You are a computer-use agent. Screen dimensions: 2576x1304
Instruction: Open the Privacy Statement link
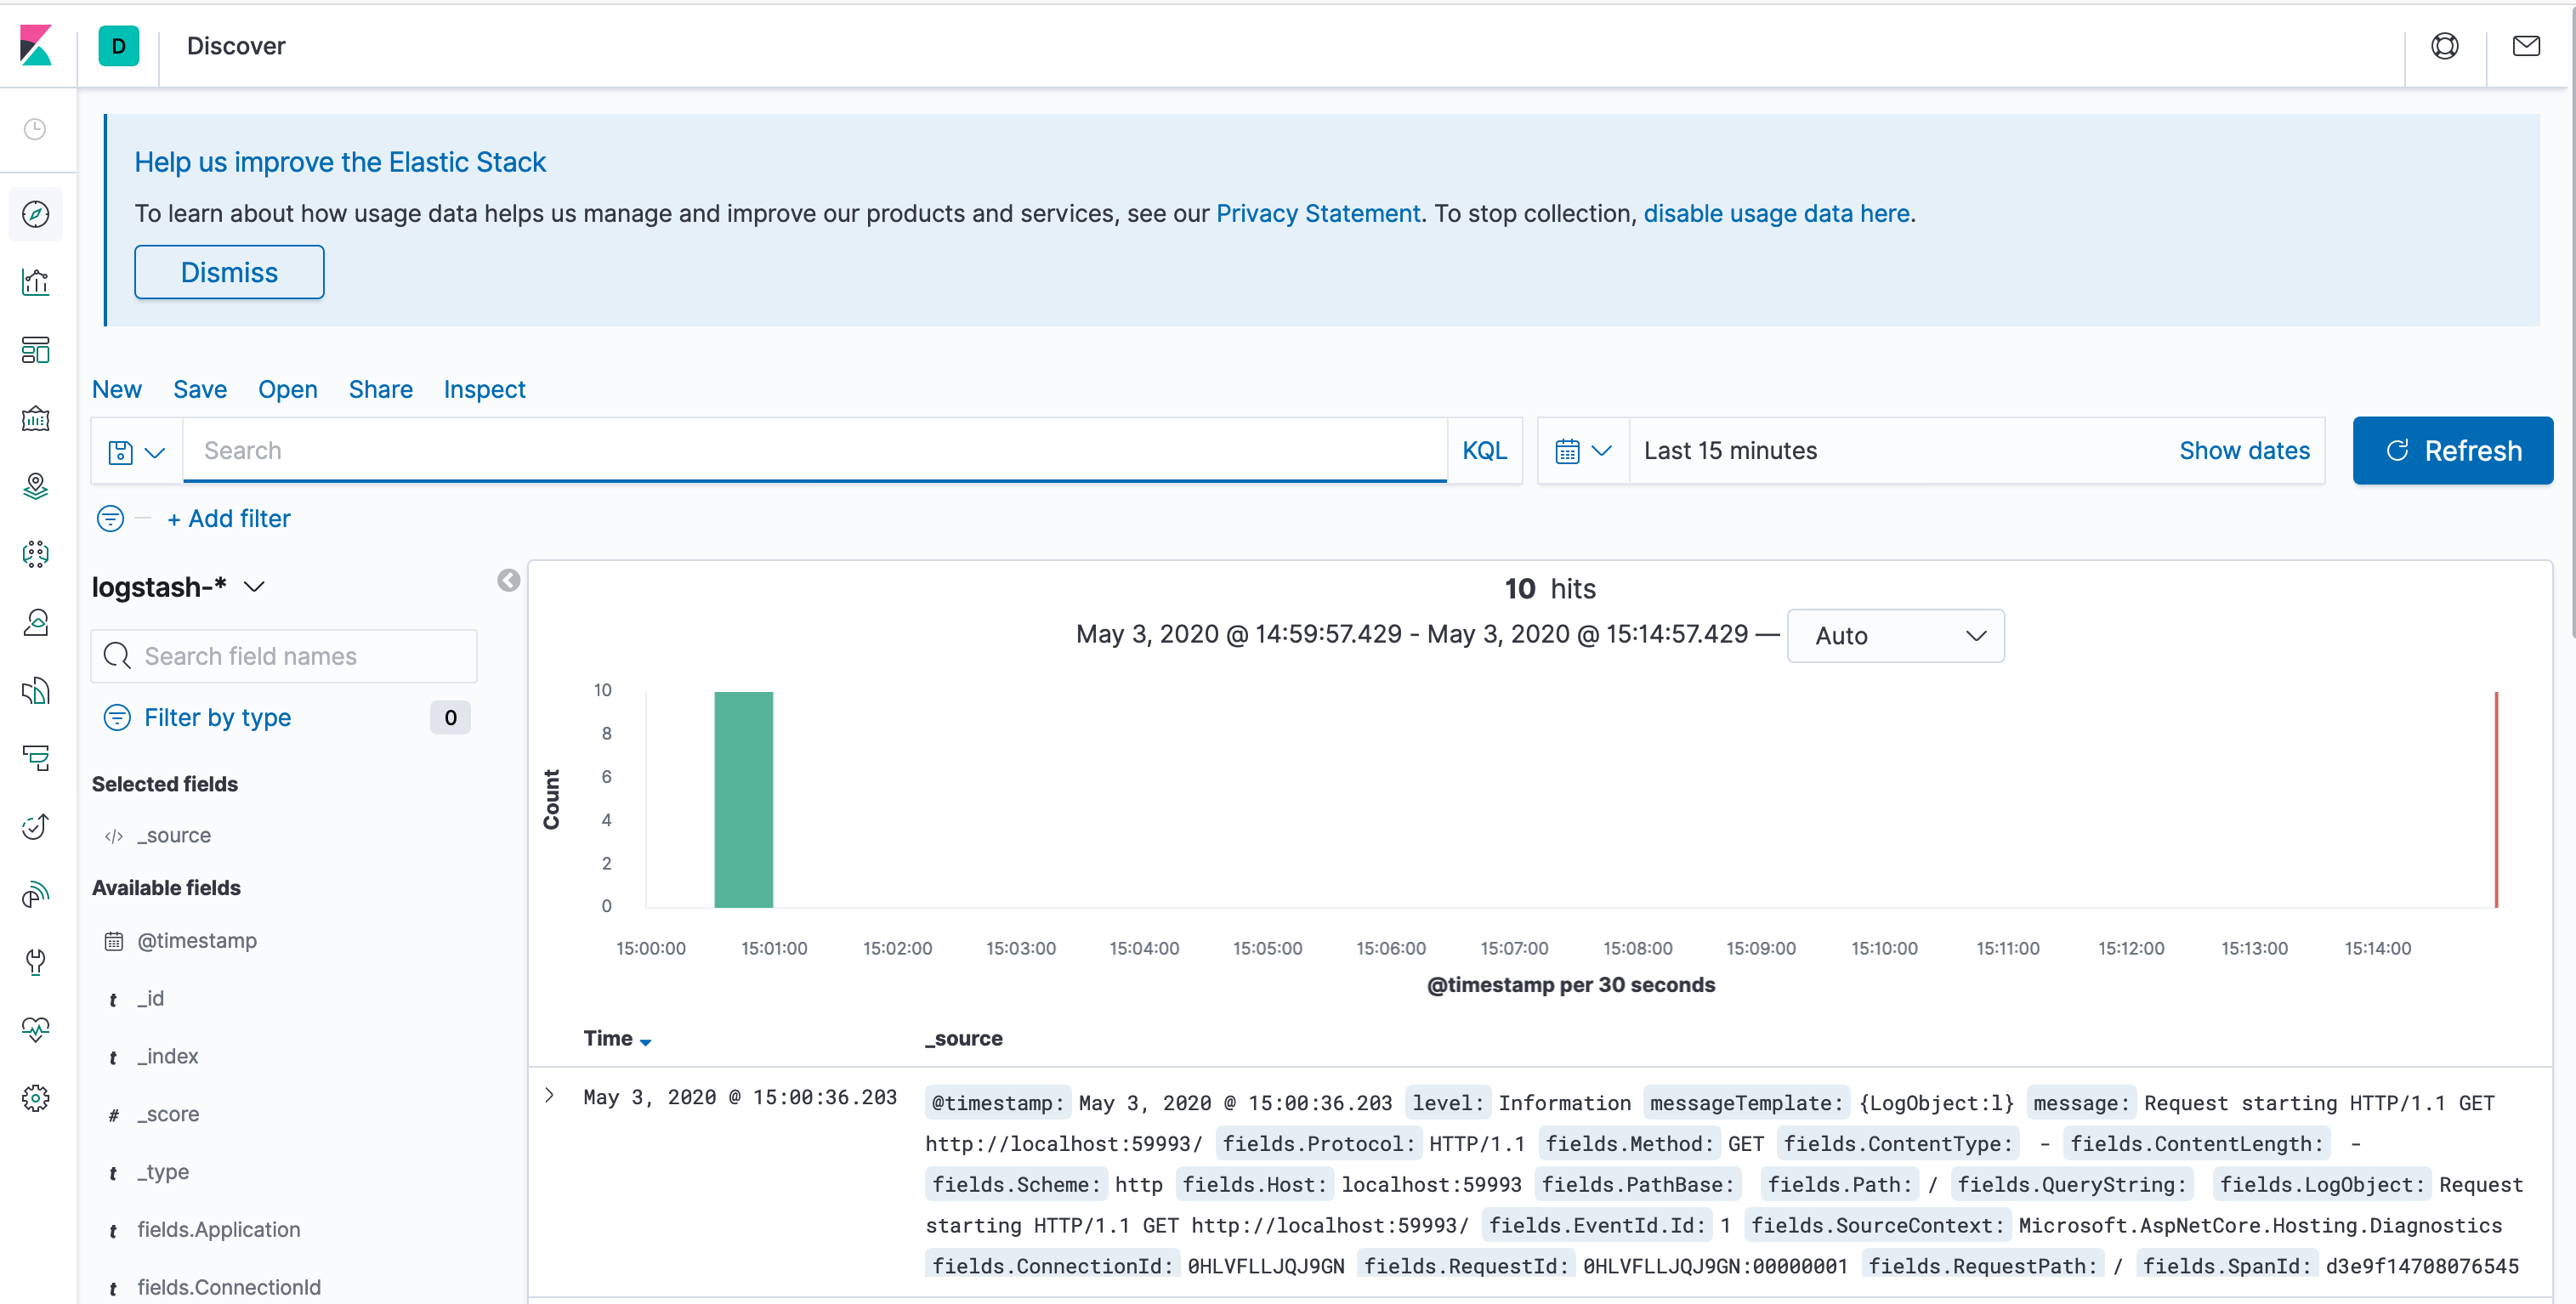tap(1318, 213)
